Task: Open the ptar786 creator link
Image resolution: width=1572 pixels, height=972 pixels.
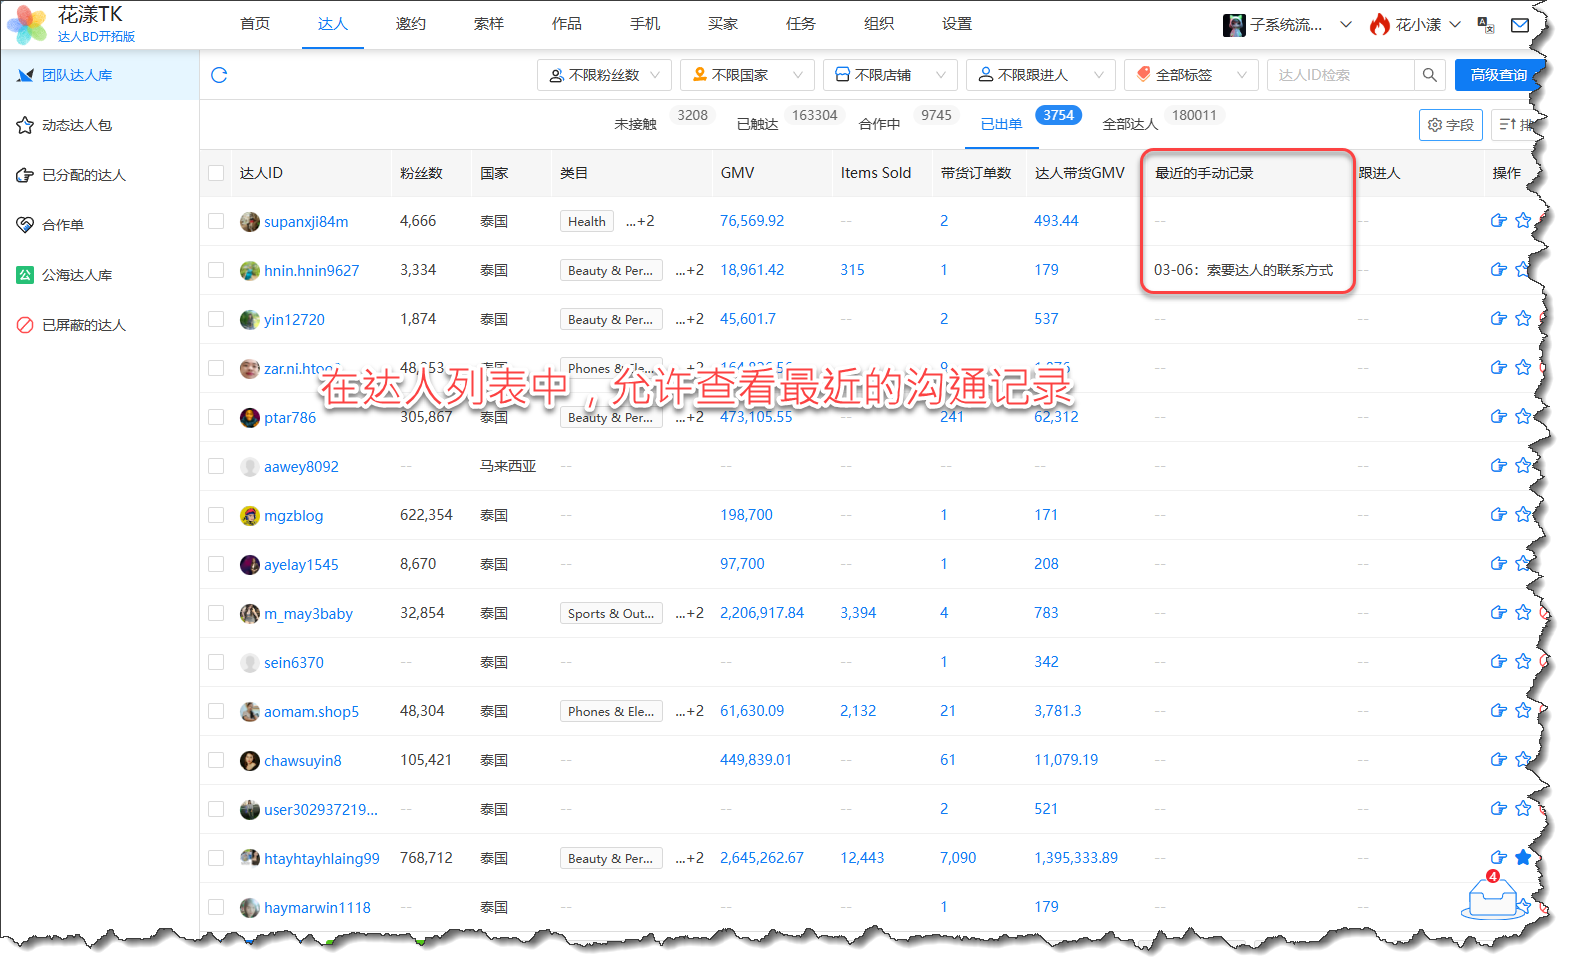Action: (289, 418)
